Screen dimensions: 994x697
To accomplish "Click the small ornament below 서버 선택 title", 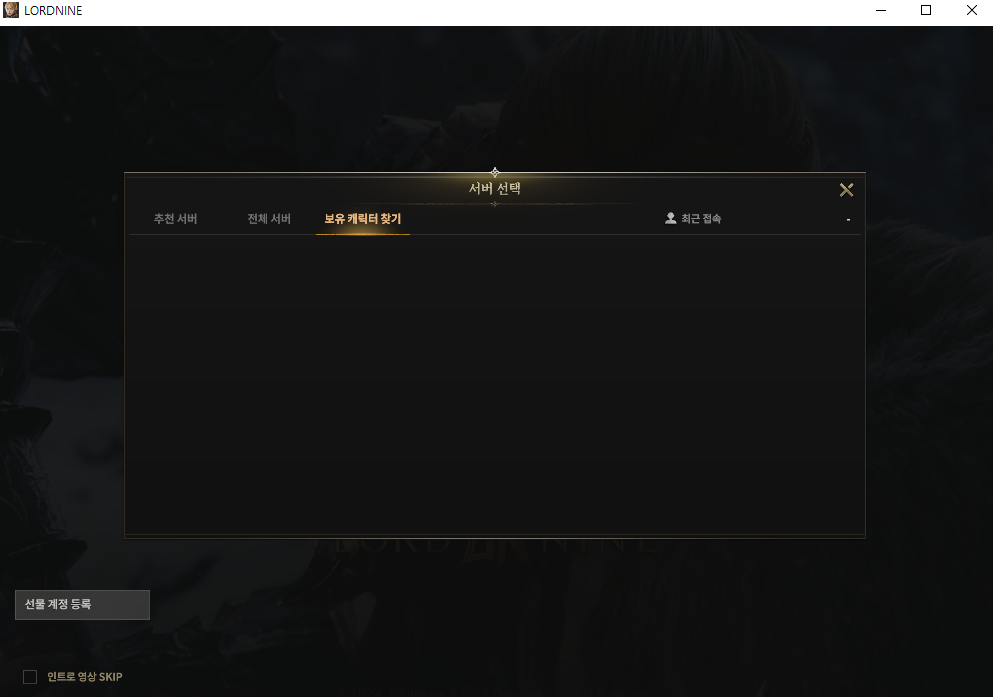I will click(494, 204).
